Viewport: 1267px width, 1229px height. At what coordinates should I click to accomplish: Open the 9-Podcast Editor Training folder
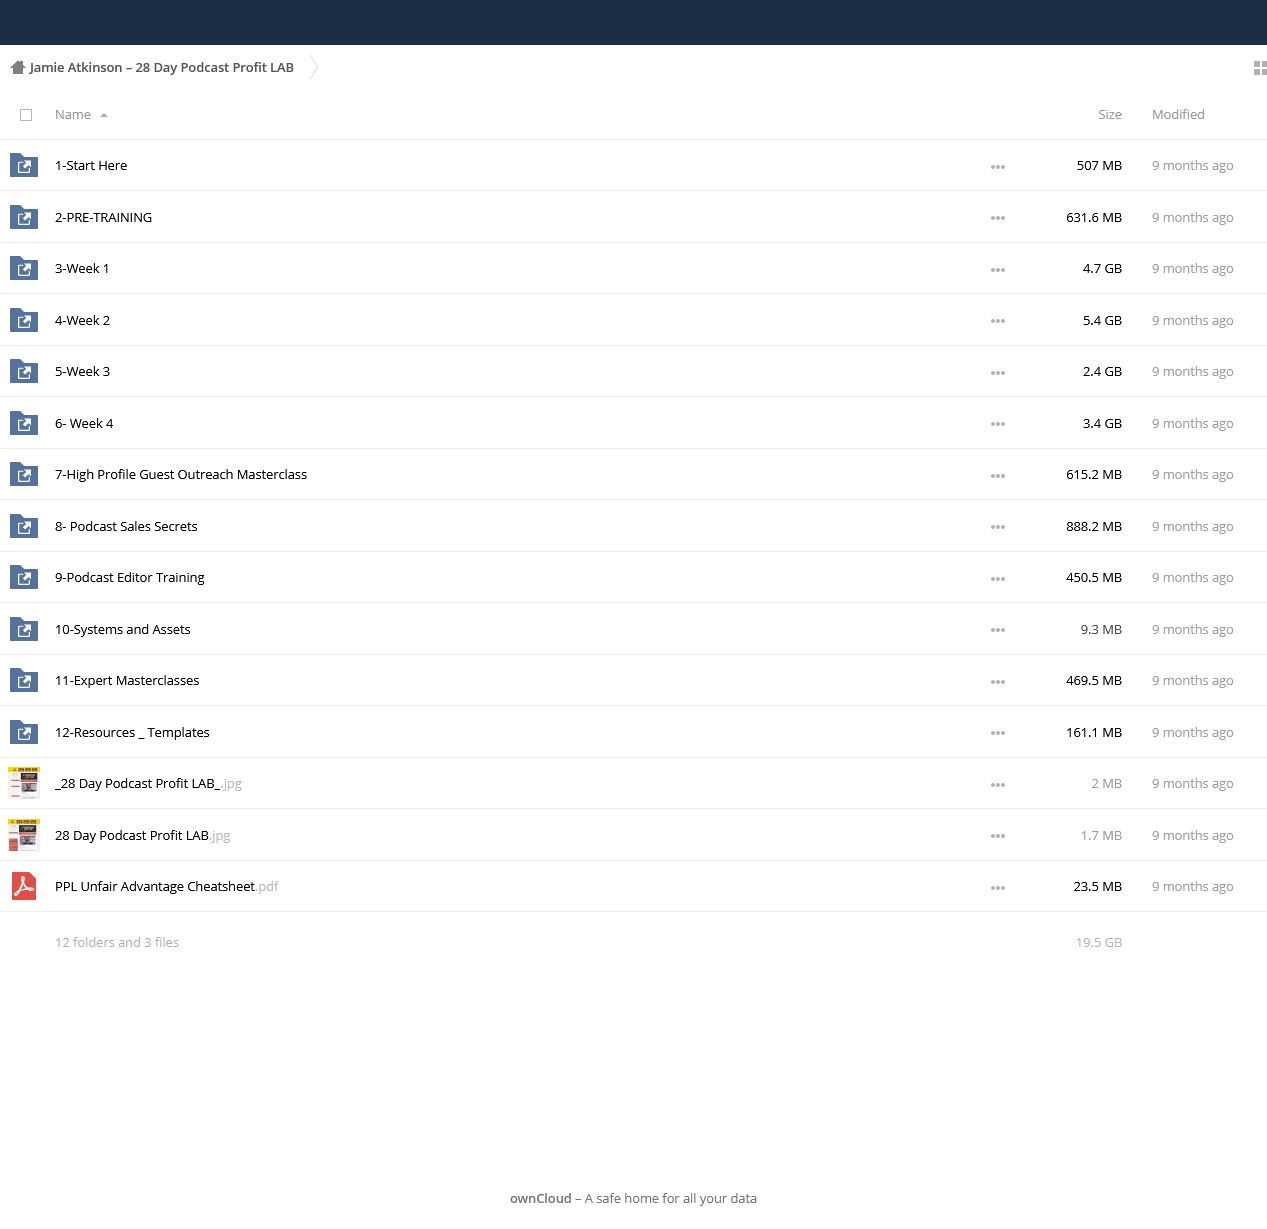tap(130, 578)
